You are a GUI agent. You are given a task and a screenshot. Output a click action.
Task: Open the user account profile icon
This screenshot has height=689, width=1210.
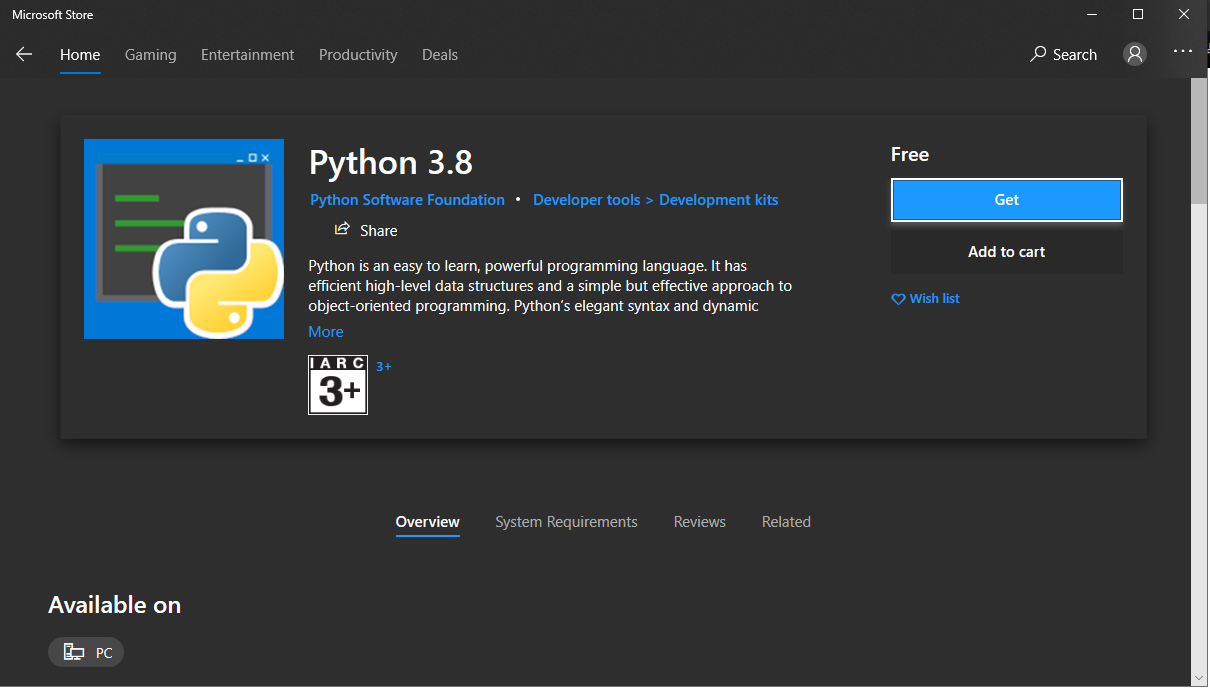[1134, 54]
